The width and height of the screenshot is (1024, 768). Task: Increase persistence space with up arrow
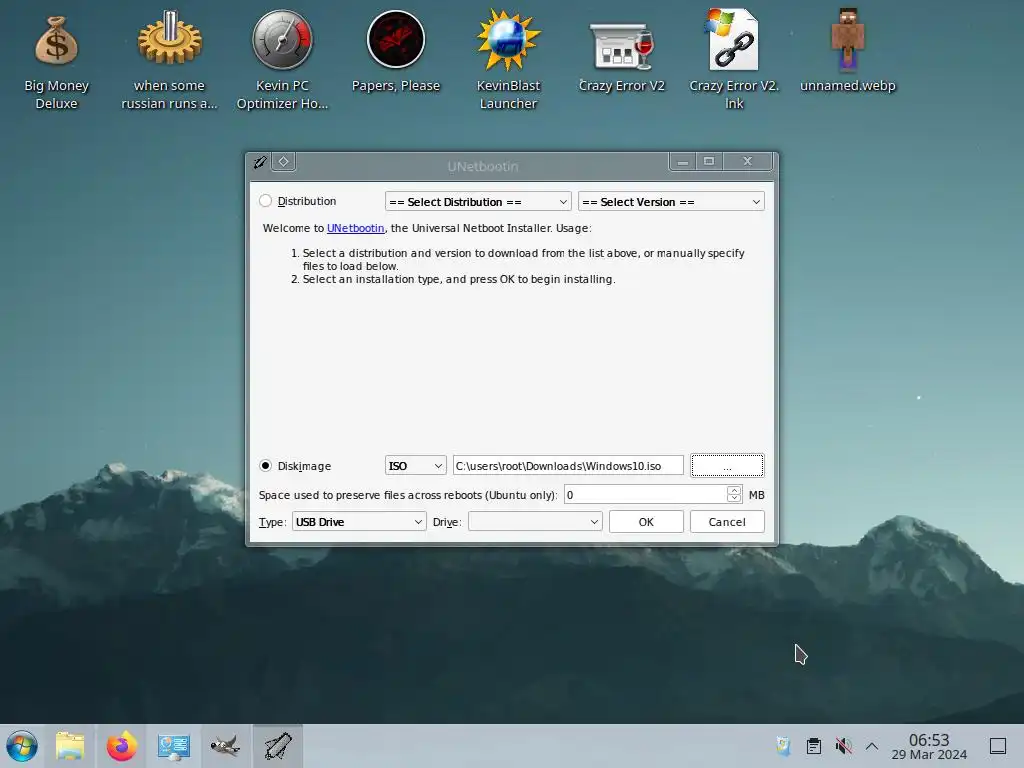[x=734, y=490]
